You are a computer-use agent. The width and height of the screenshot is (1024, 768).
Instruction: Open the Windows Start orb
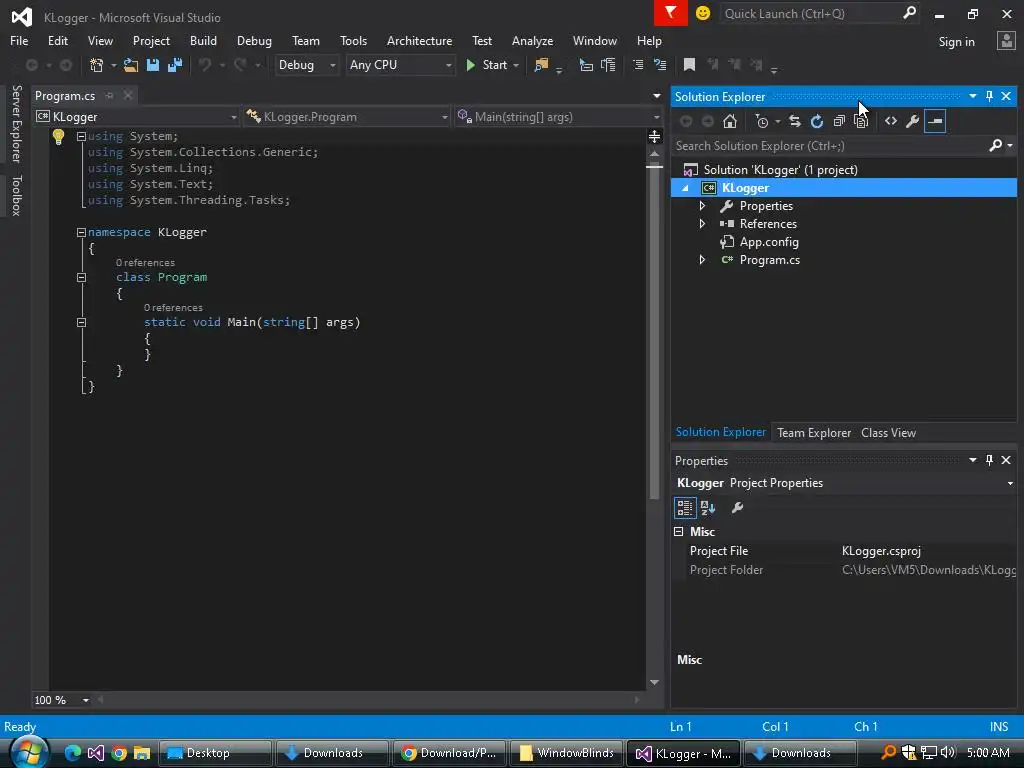click(28, 752)
